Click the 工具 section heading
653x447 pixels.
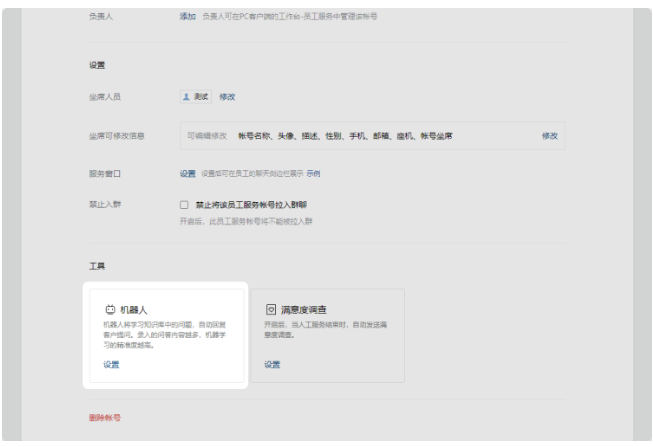tap(95, 267)
